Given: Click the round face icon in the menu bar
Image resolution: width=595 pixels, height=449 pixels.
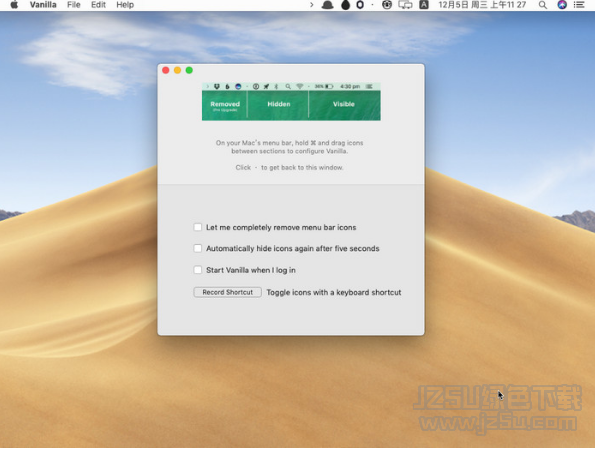Looking at the screenshot, I should 387,5.
